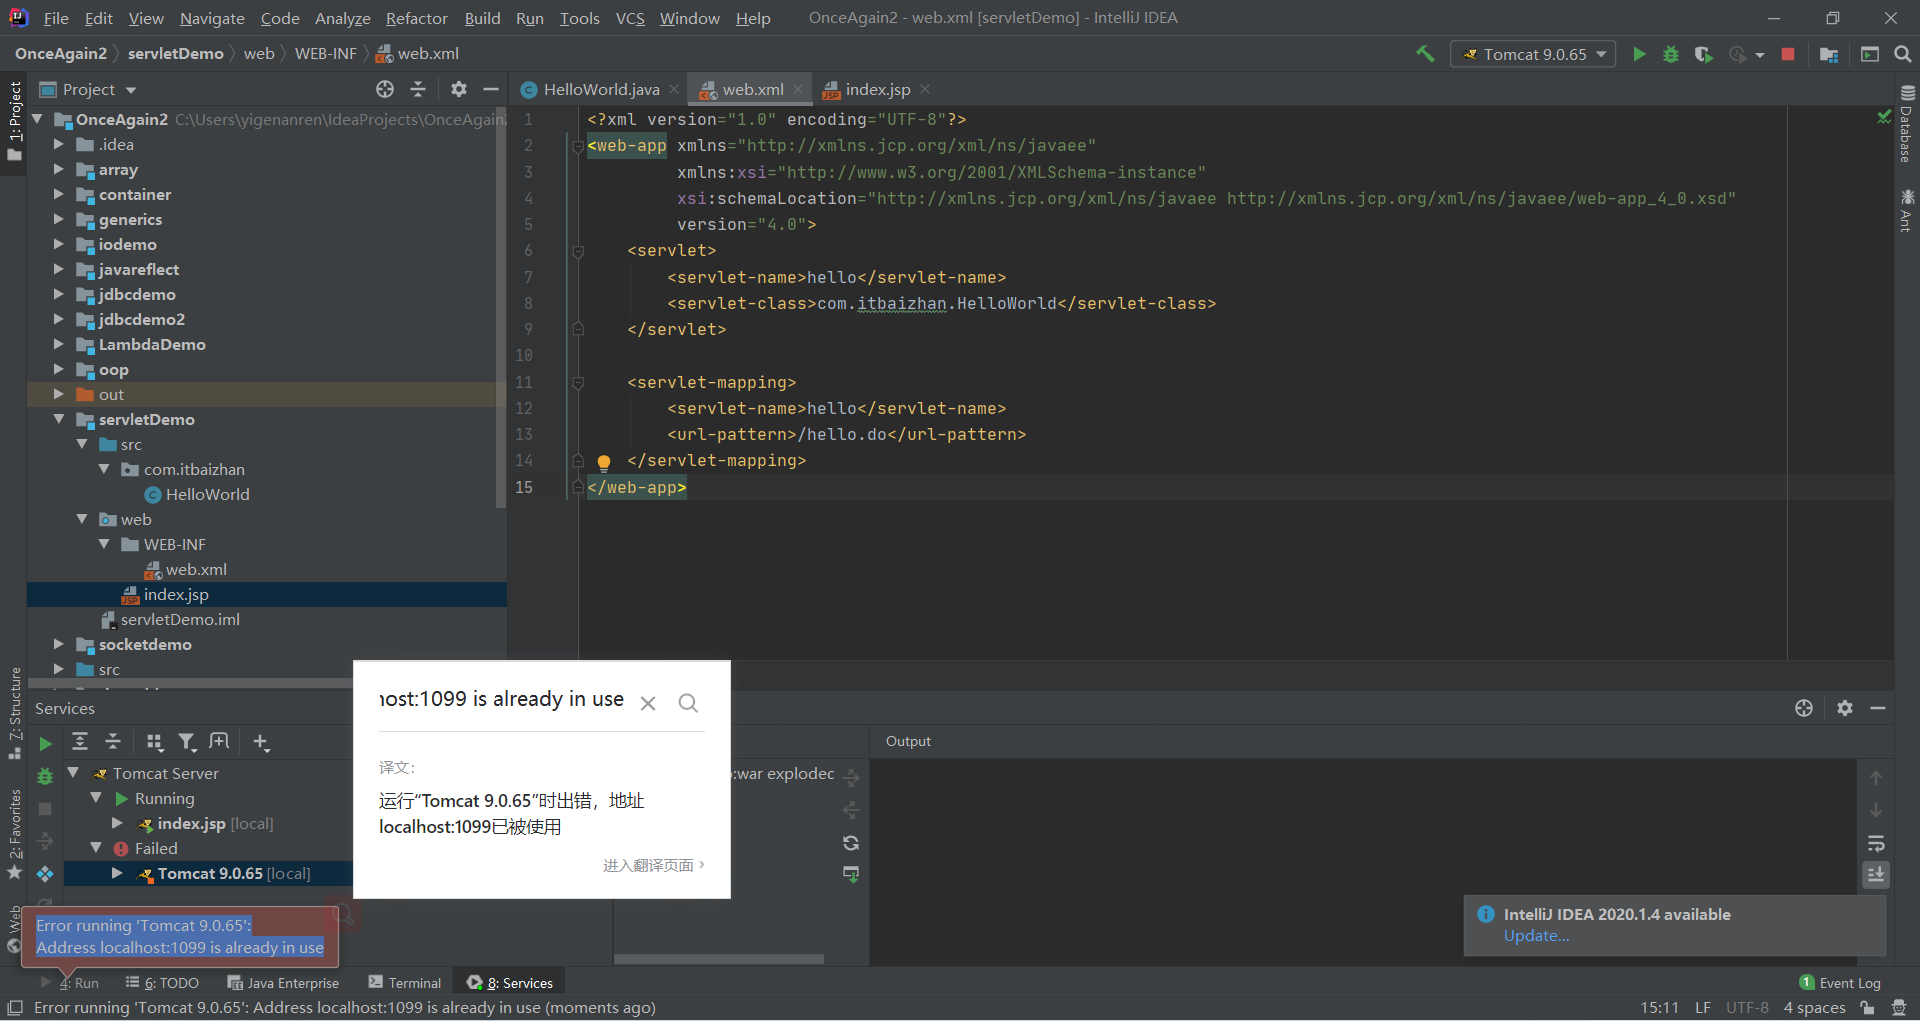Expand the jdbcdemo module folder

[x=59, y=294]
